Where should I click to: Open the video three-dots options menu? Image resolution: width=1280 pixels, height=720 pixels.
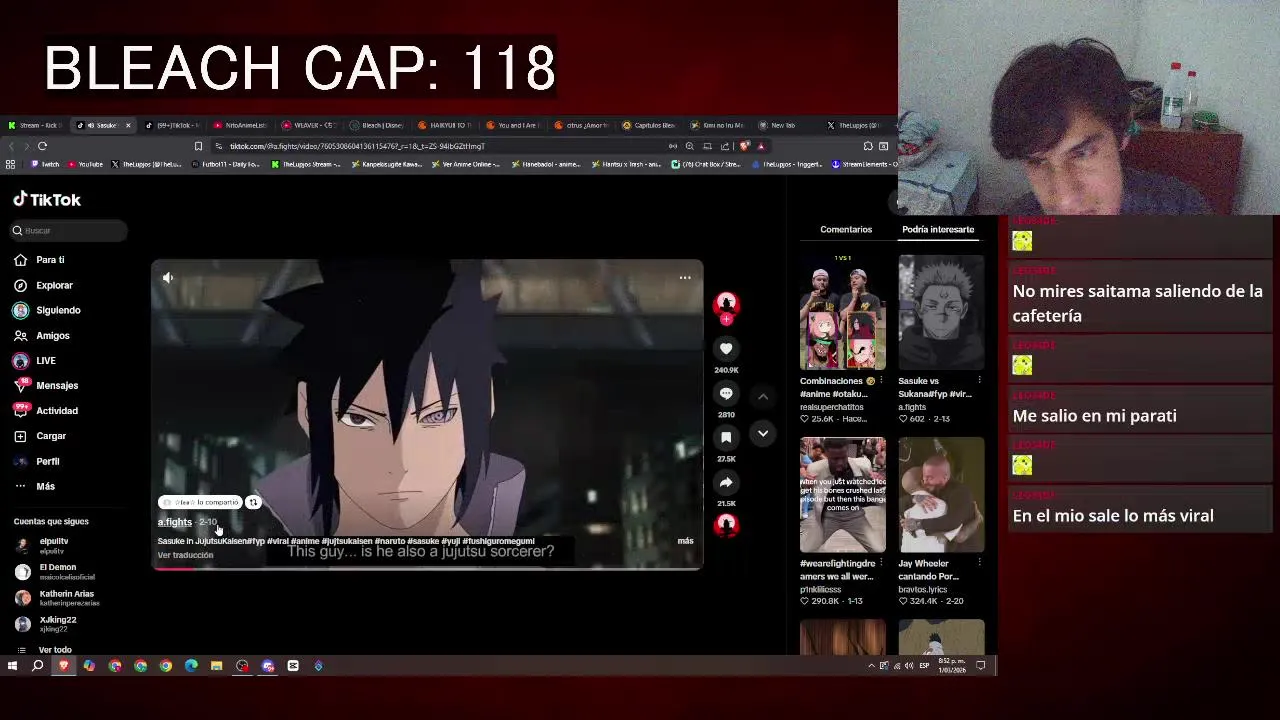pos(685,277)
